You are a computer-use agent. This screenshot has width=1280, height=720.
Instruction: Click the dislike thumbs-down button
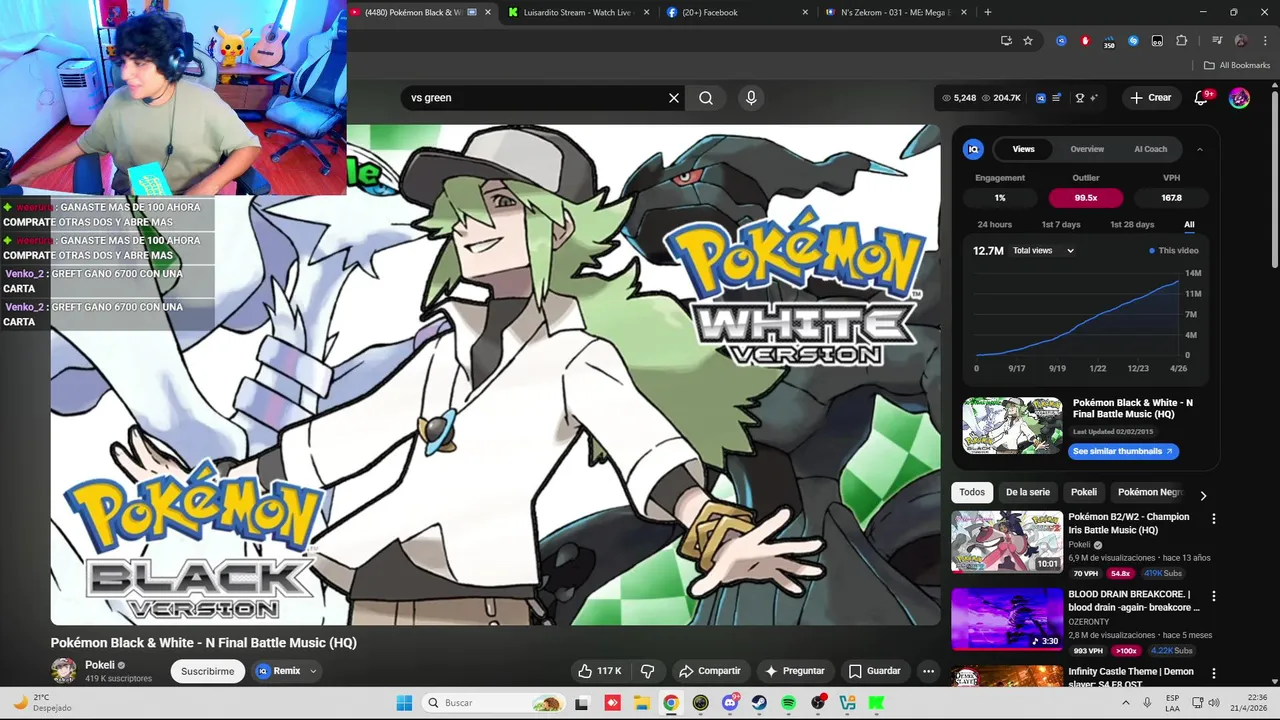click(647, 671)
